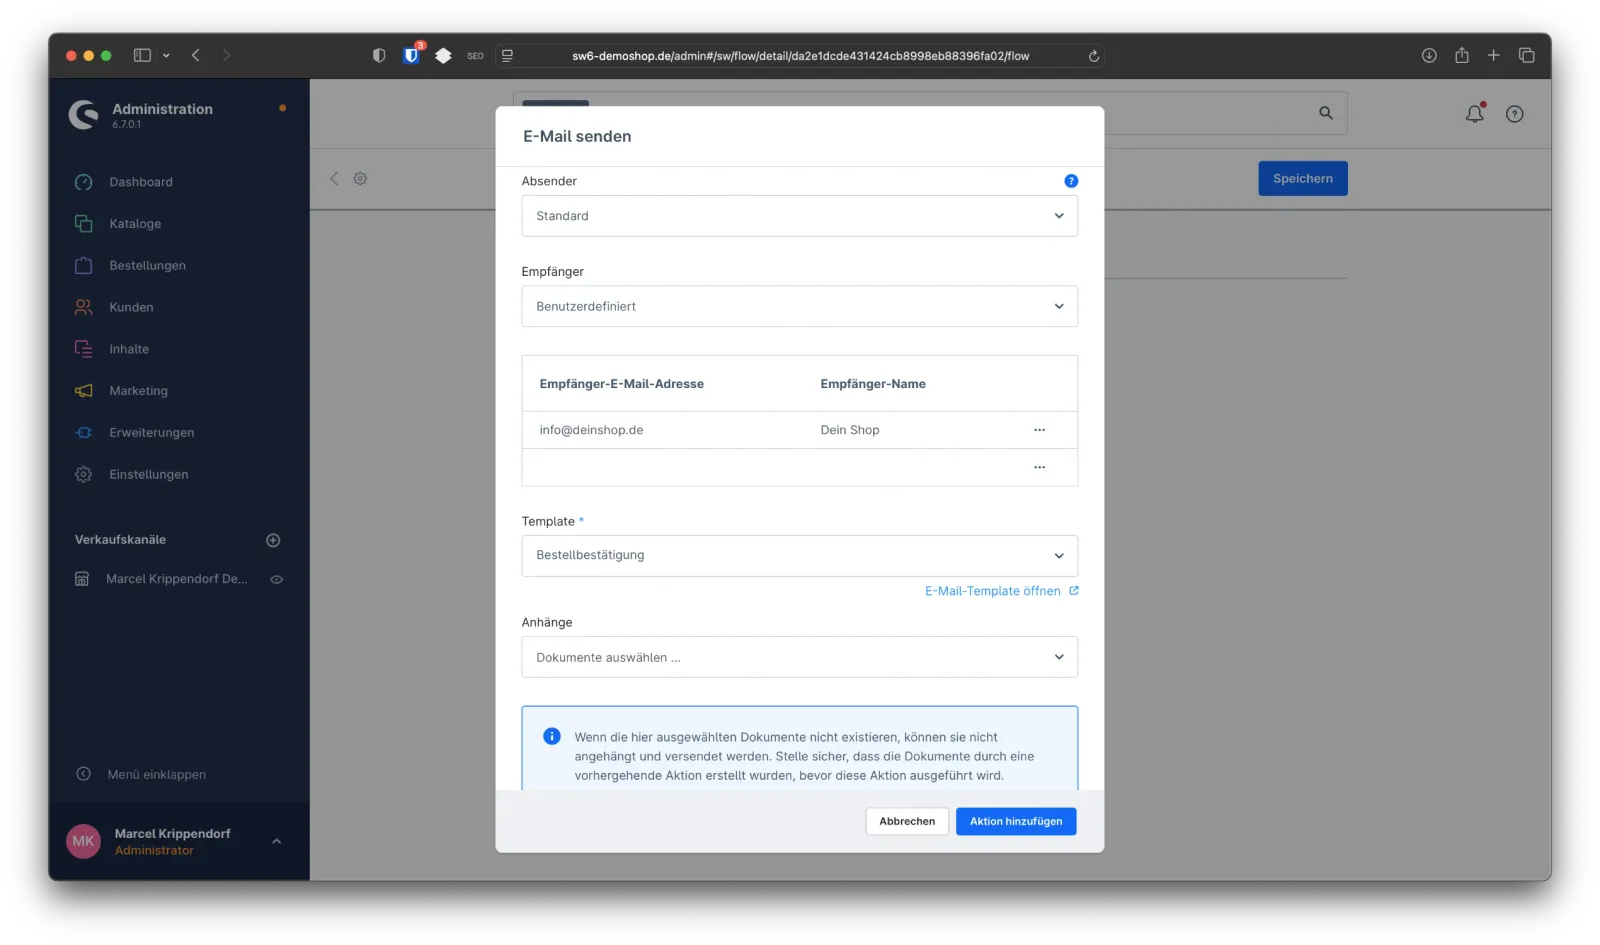
Task: Open context menu for info@deinshop.de row
Action: tap(1039, 430)
